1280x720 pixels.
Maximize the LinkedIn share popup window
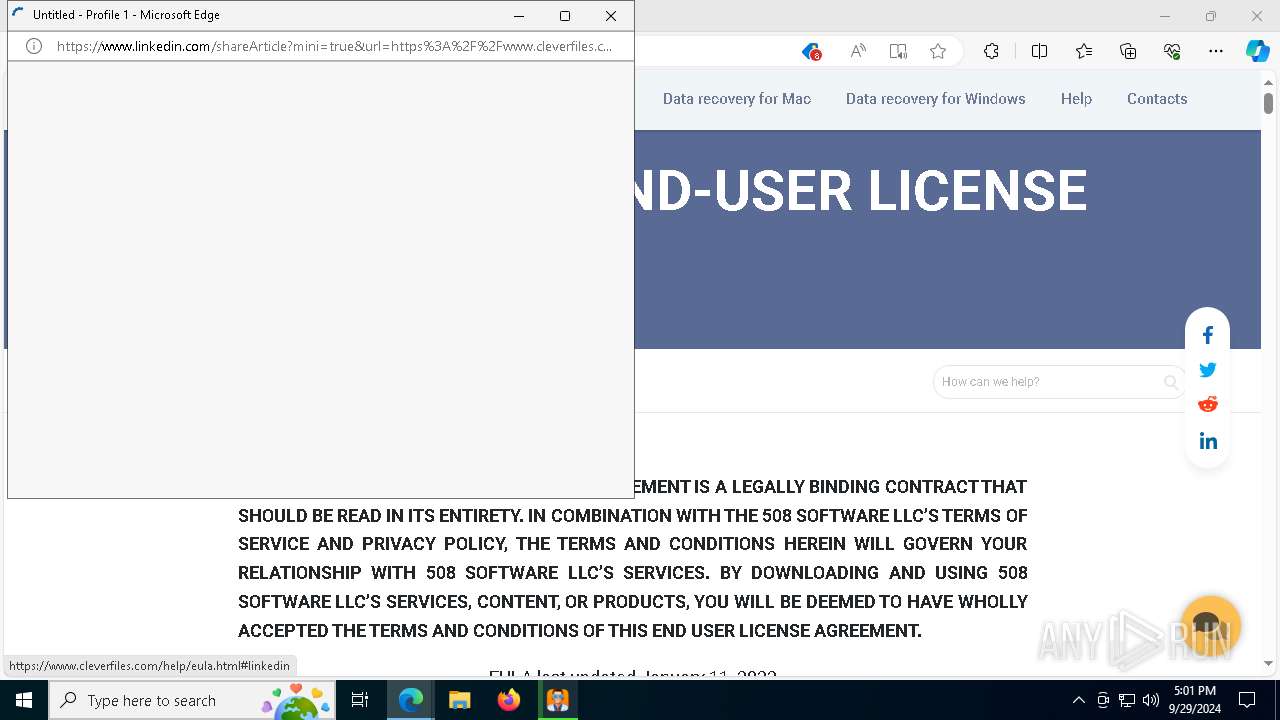(x=565, y=16)
